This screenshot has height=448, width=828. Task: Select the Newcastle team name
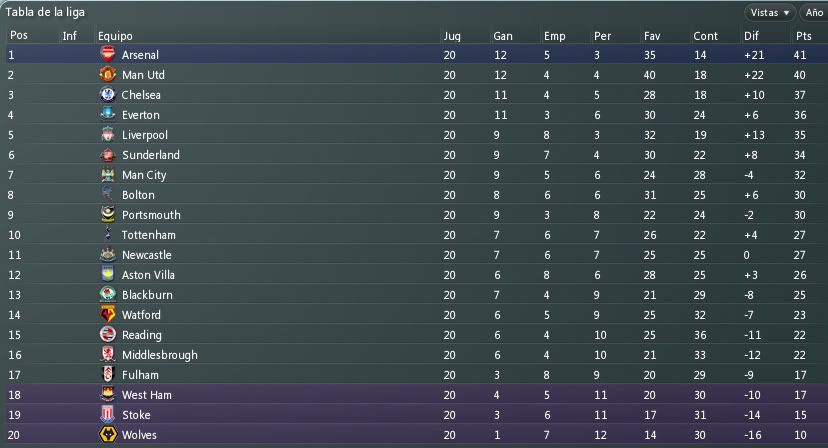[149, 255]
